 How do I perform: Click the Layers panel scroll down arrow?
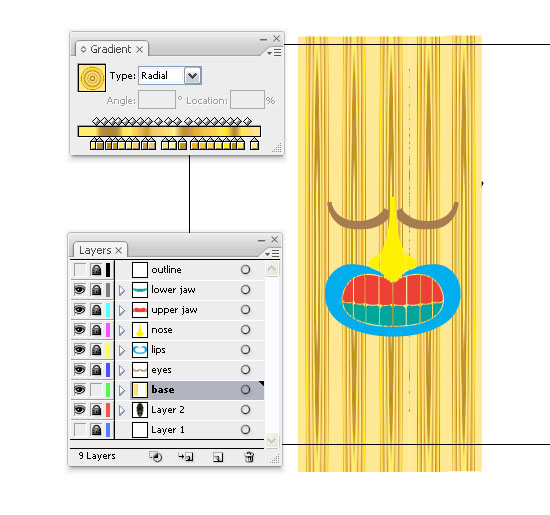pyautogui.click(x=272, y=440)
